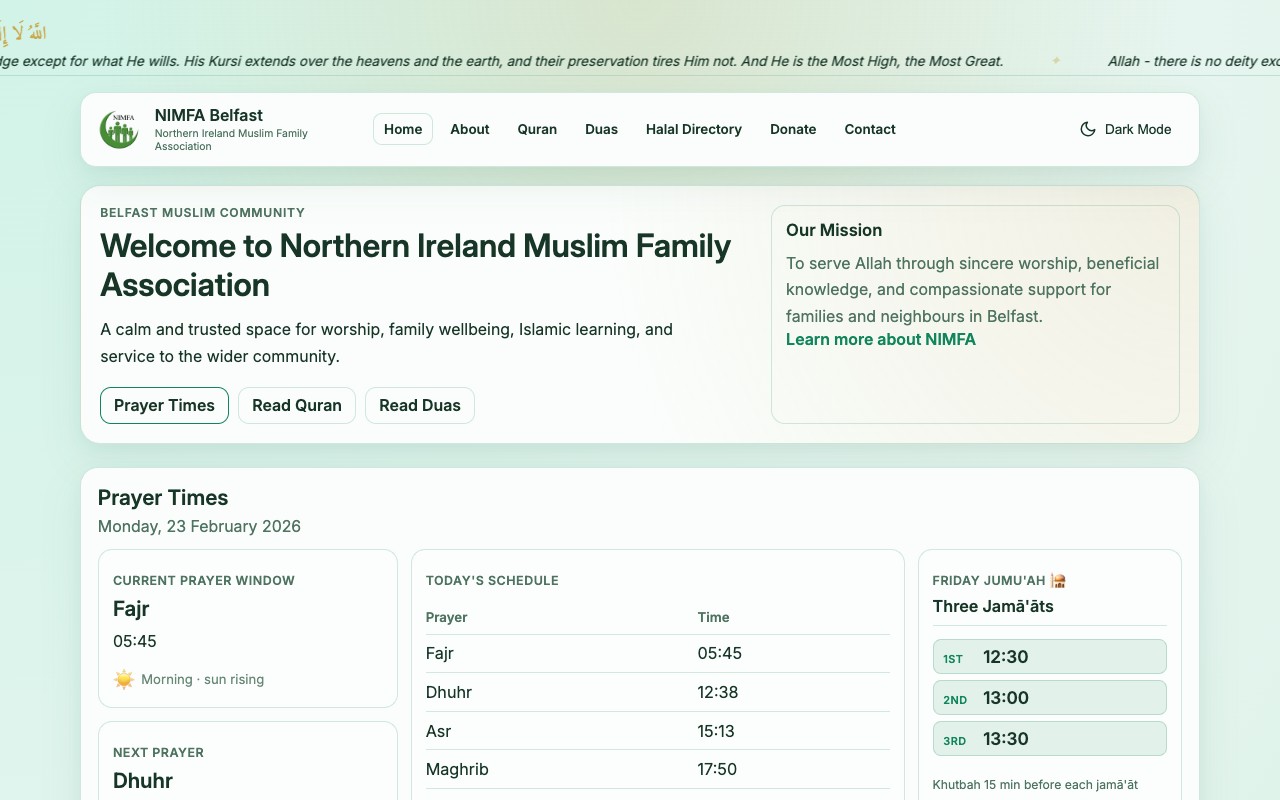The image size is (1280, 800).
Task: Select the 2nd Jumu'ah time 13:00
Action: pos(1049,697)
